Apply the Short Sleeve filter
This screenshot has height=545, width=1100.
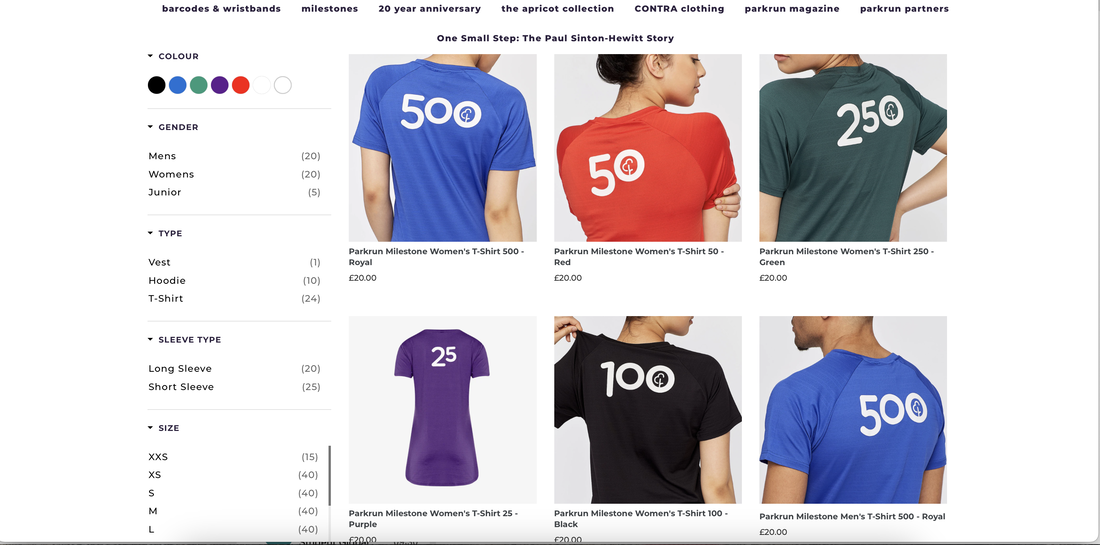point(234,386)
